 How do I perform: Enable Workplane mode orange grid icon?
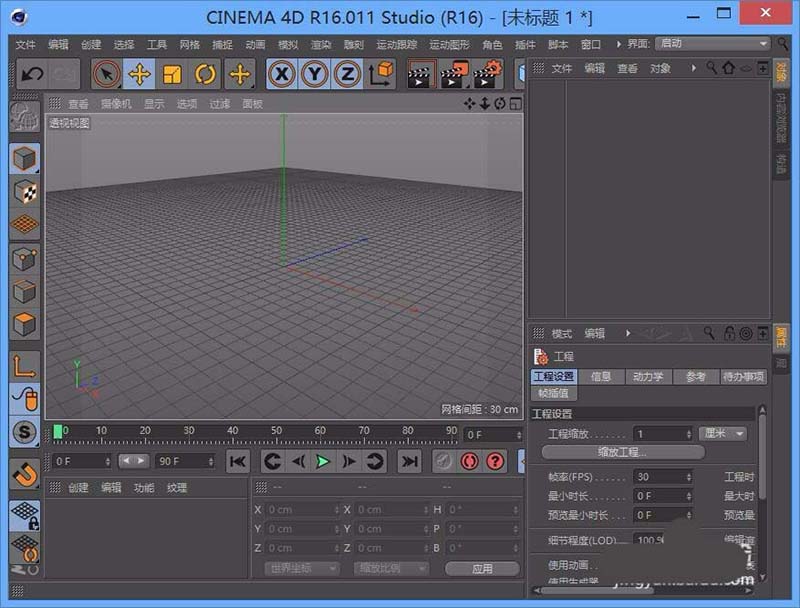[24, 224]
